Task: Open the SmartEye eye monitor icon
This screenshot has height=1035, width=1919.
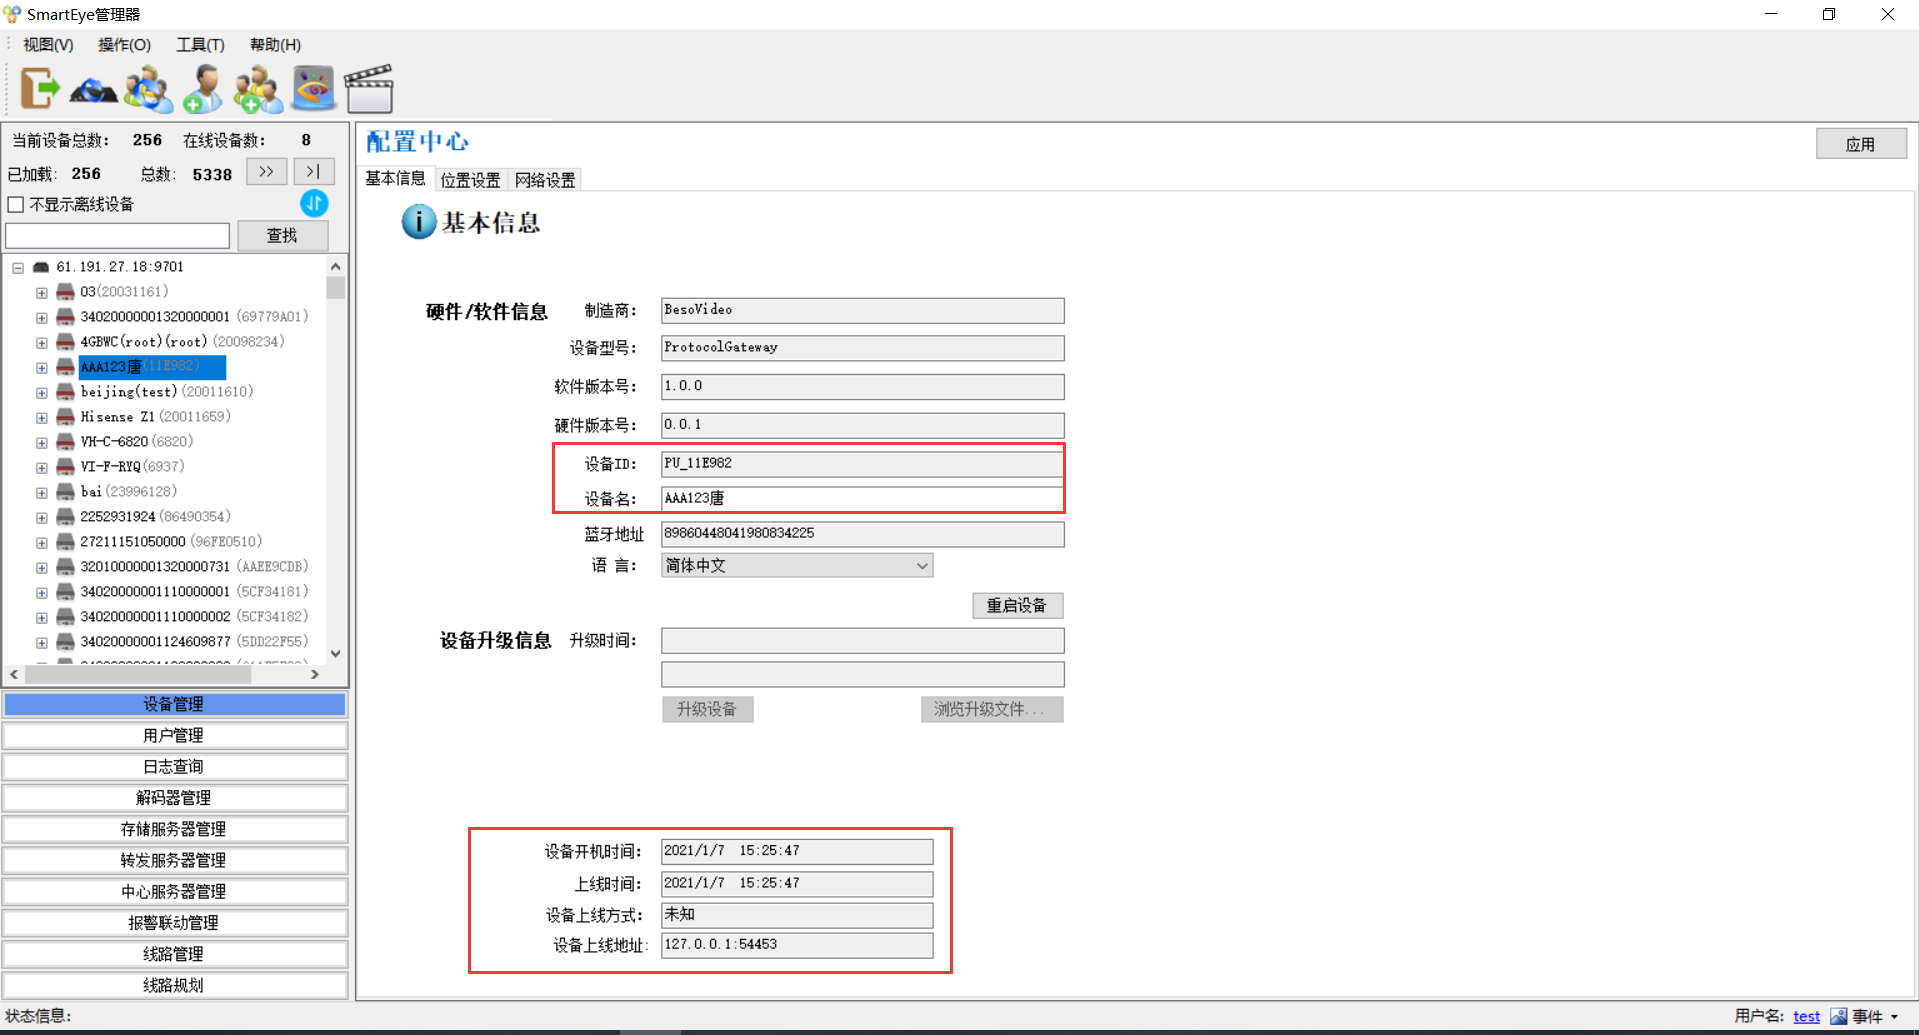Action: pyautogui.click(x=313, y=89)
